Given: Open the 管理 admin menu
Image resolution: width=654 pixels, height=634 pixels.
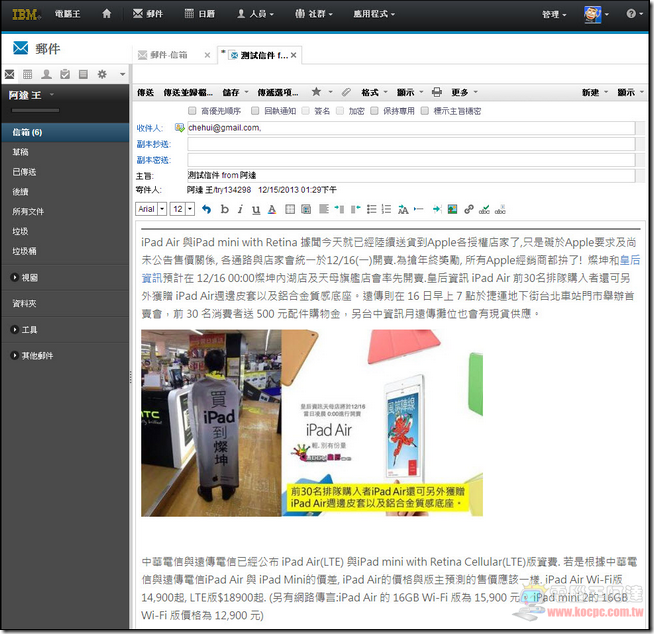Looking at the screenshot, I should 554,14.
